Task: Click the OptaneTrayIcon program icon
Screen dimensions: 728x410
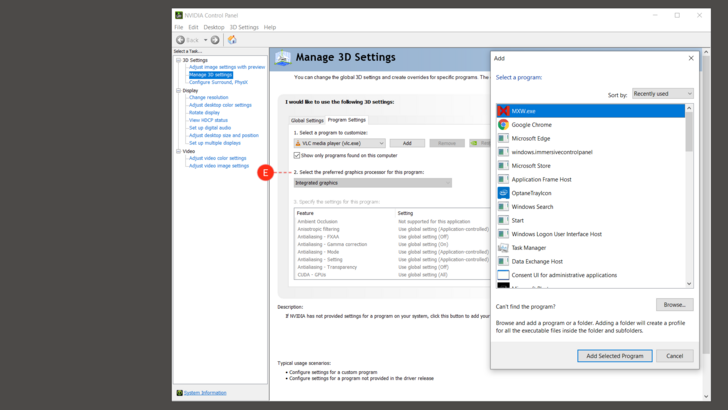Action: tap(503, 193)
